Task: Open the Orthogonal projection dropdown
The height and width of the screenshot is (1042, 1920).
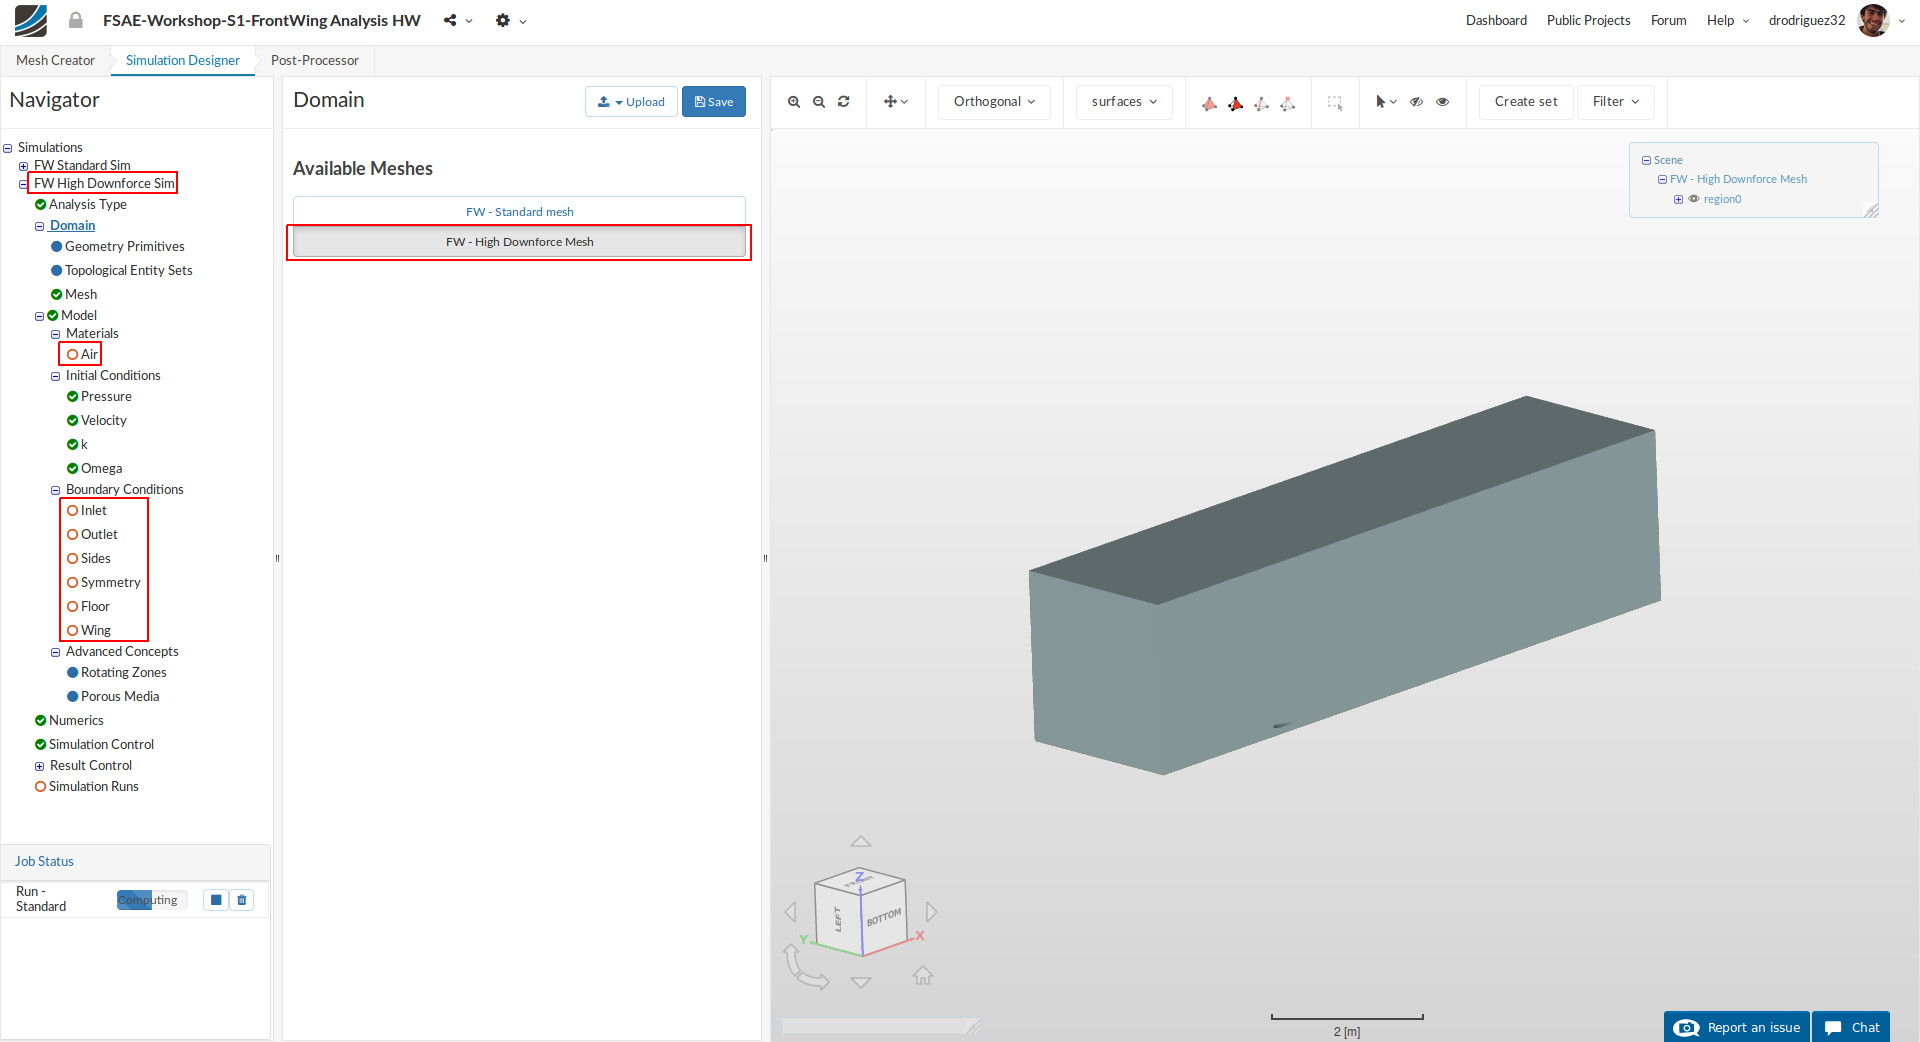Action: click(994, 102)
